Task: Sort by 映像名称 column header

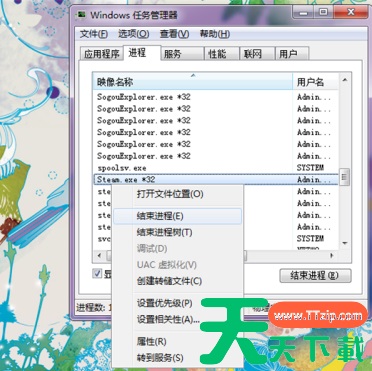Action: (193, 82)
